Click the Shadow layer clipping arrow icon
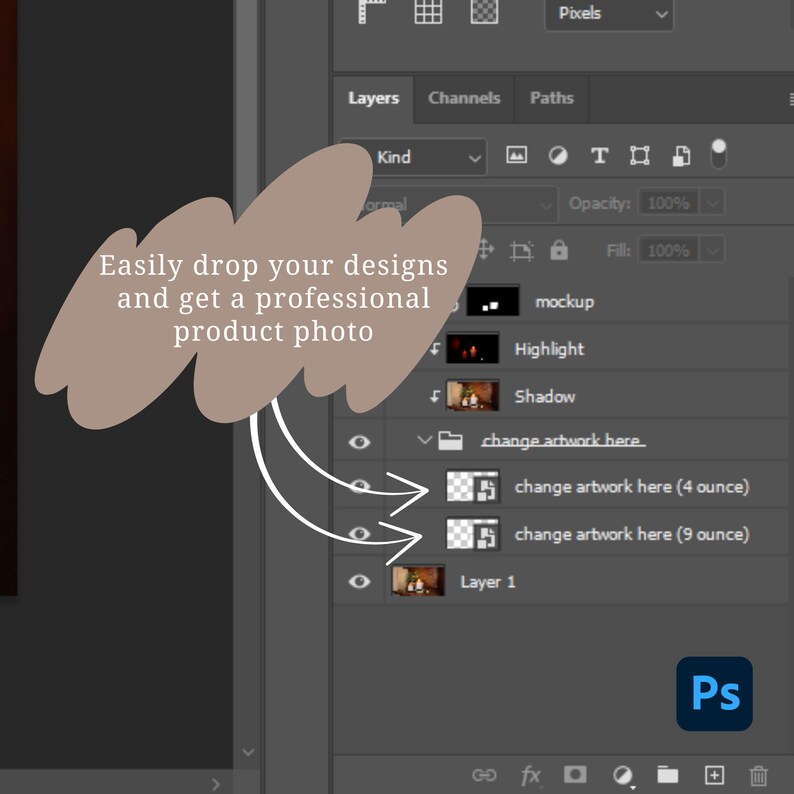This screenshot has height=794, width=794. [x=434, y=396]
